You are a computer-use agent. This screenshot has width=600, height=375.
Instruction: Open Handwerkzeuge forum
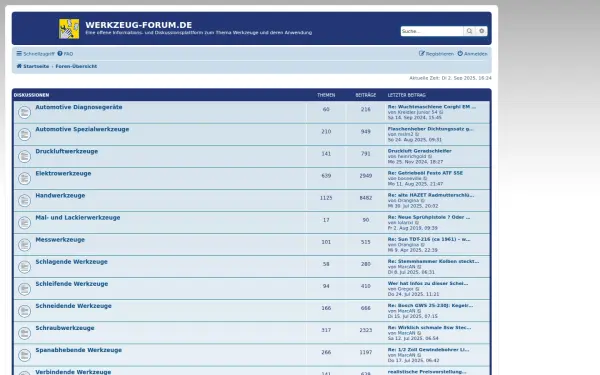60,196
